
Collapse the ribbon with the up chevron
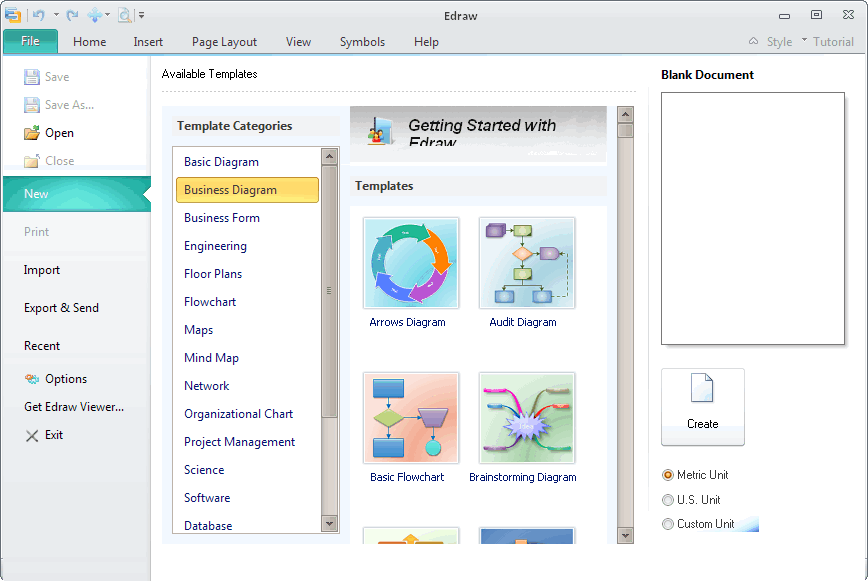coord(753,41)
